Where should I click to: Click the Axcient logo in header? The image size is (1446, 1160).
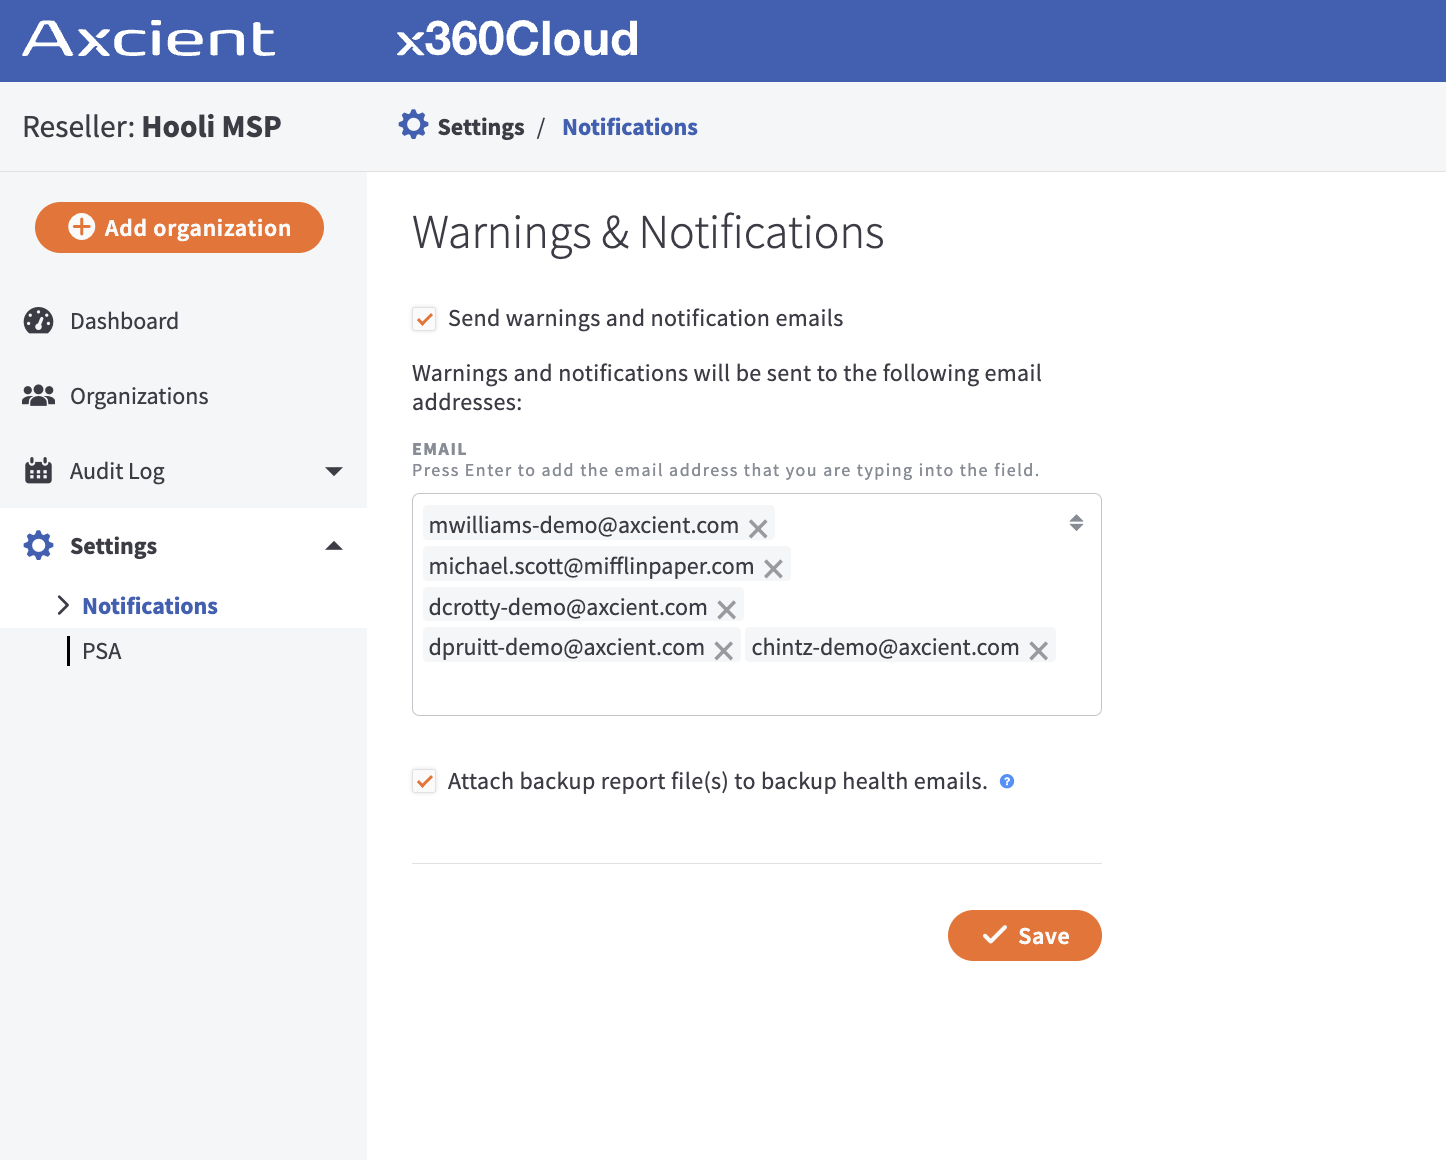(x=149, y=39)
